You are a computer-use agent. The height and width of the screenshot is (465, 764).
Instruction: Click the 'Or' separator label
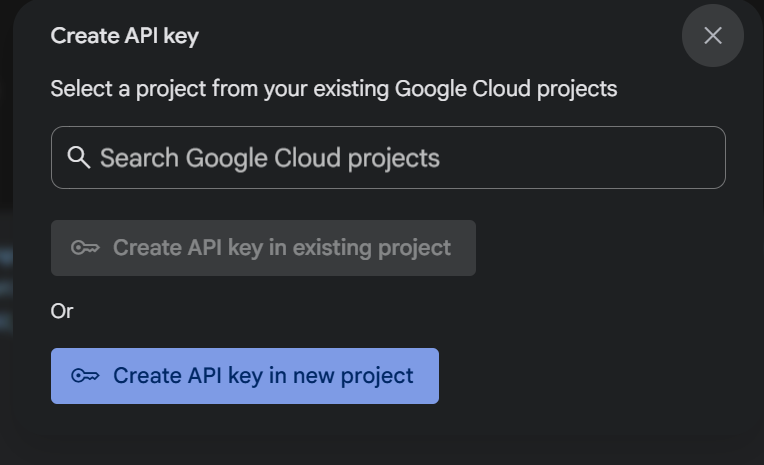pos(62,311)
